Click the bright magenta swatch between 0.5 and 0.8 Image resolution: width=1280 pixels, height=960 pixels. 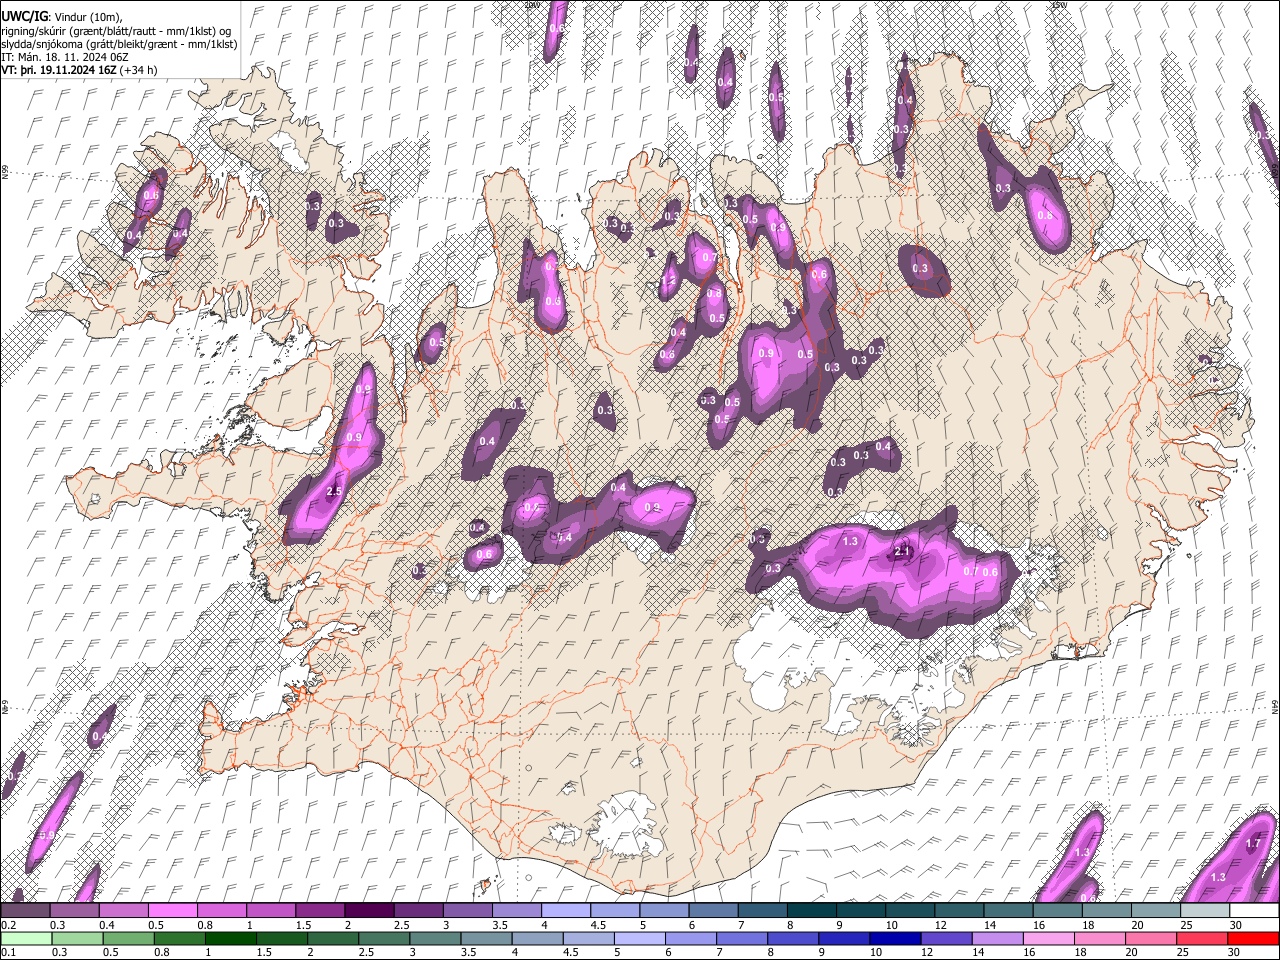point(174,911)
